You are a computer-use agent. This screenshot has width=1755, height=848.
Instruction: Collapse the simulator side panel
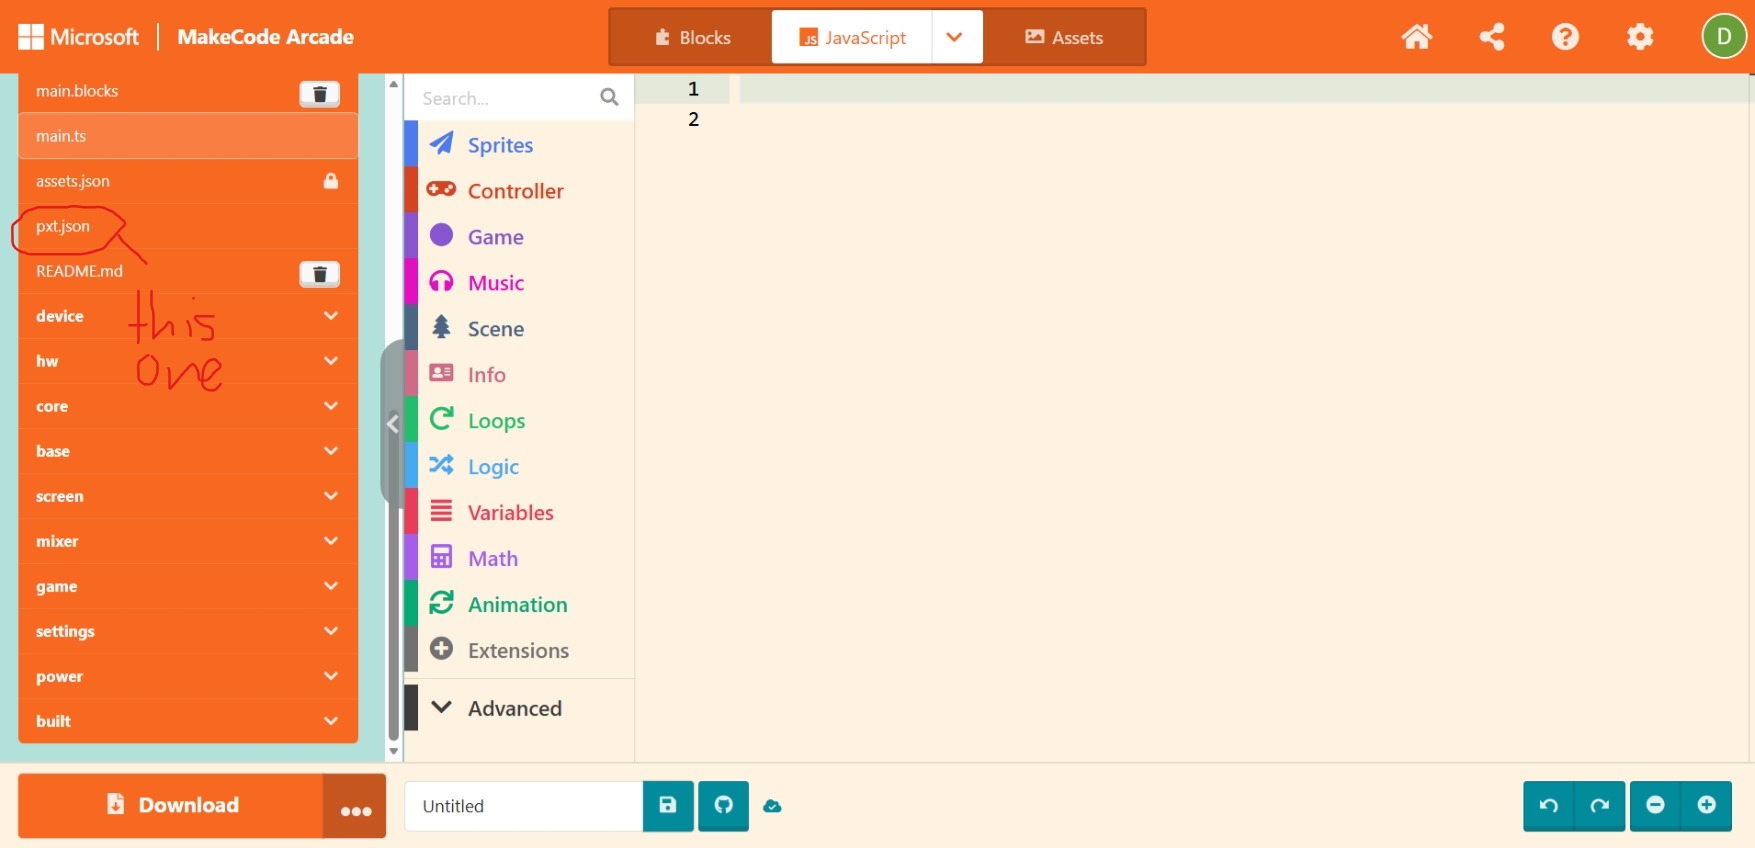pyautogui.click(x=393, y=424)
